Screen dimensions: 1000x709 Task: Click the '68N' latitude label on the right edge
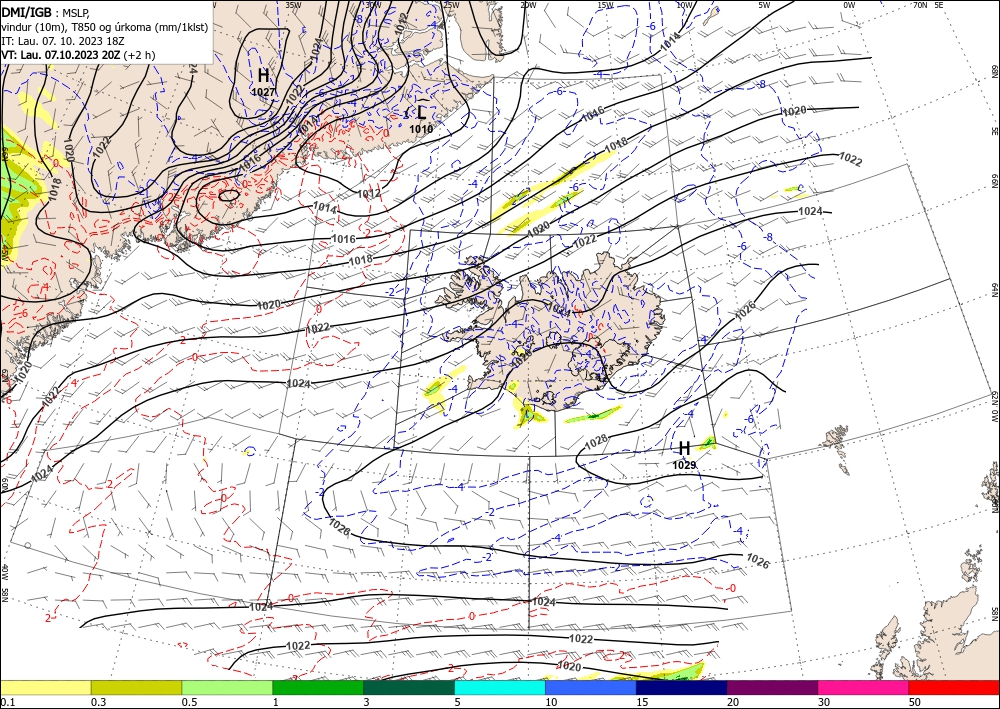click(995, 71)
